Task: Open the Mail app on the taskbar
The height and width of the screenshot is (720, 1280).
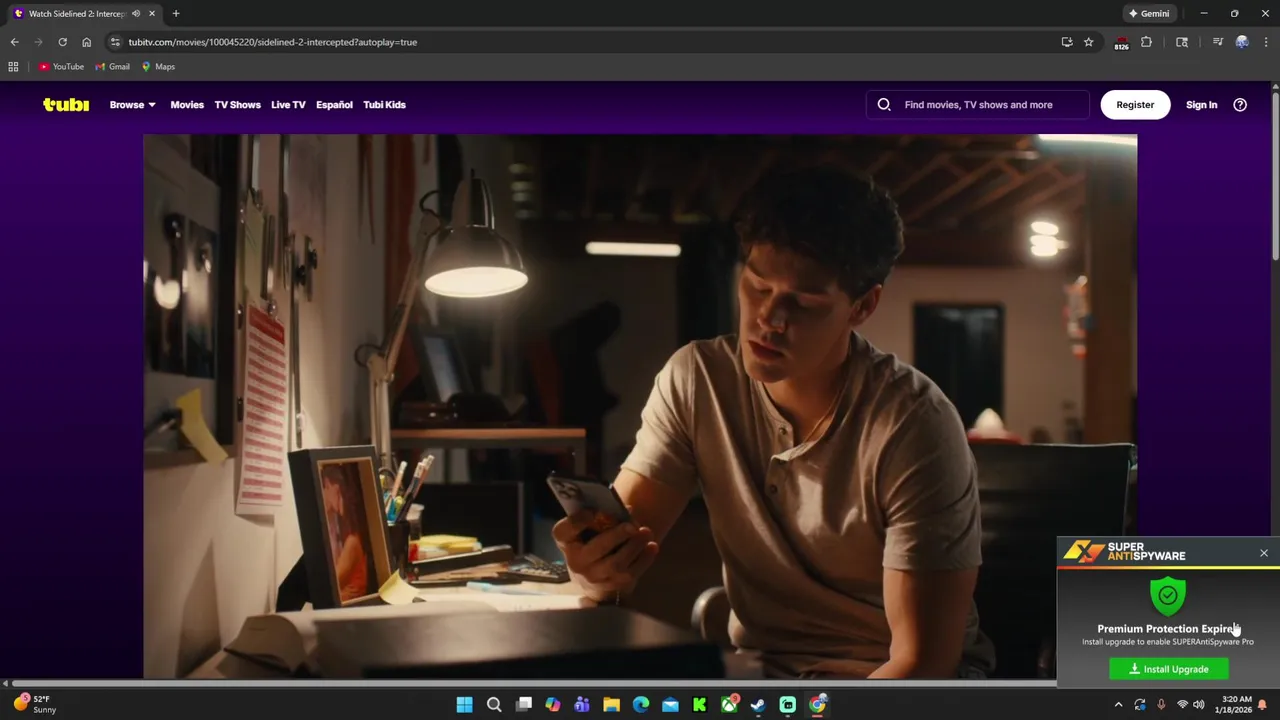Action: coord(670,705)
